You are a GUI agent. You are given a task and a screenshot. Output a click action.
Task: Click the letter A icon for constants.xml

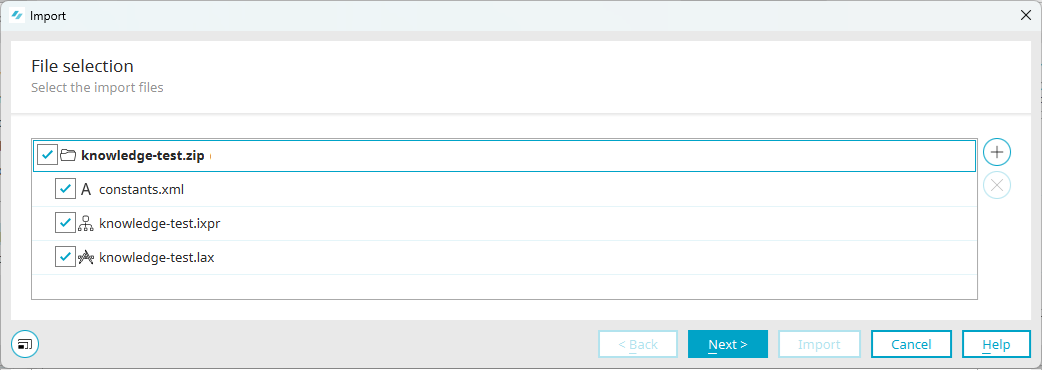tap(85, 189)
